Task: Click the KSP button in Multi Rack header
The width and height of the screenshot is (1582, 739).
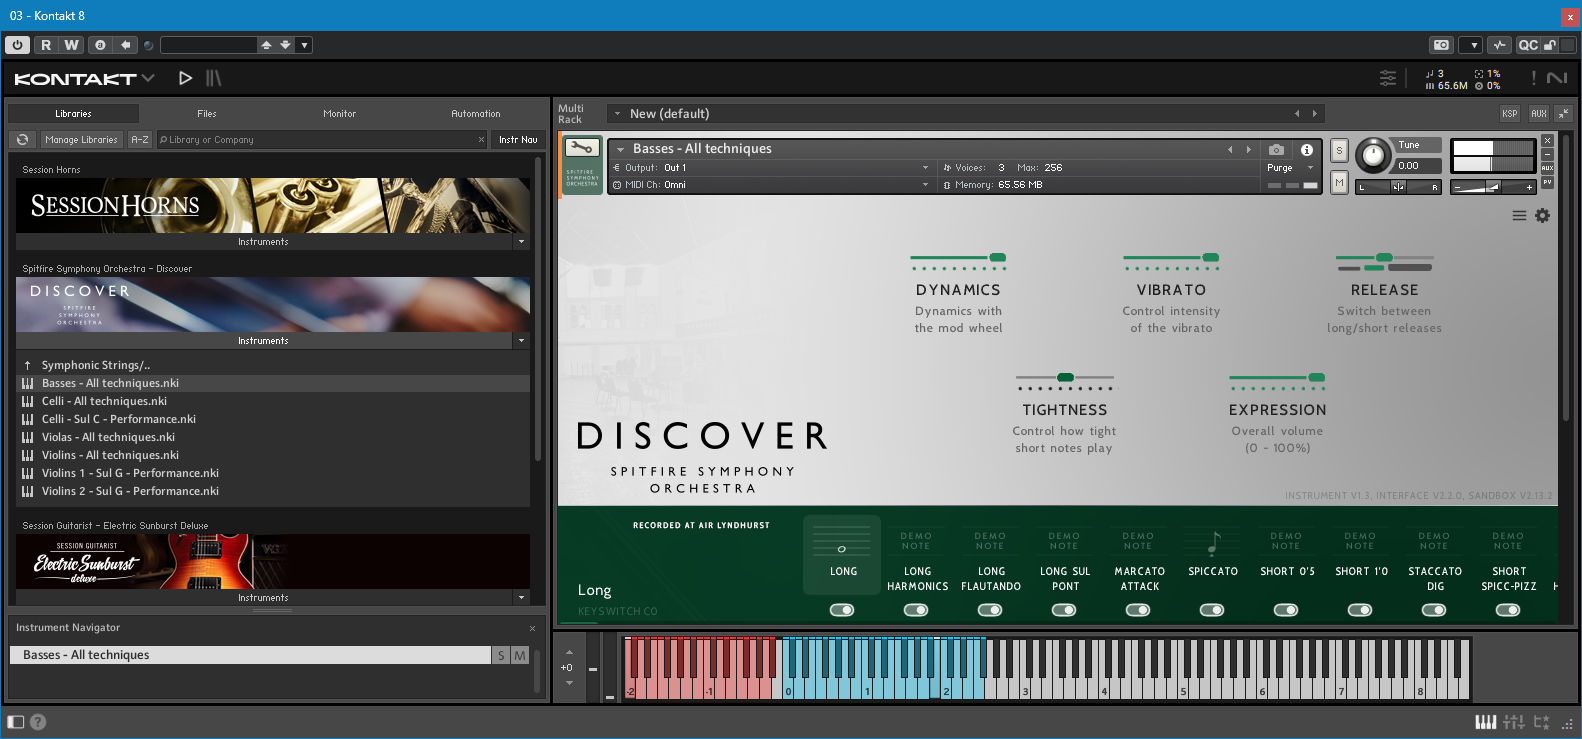Action: [1509, 114]
